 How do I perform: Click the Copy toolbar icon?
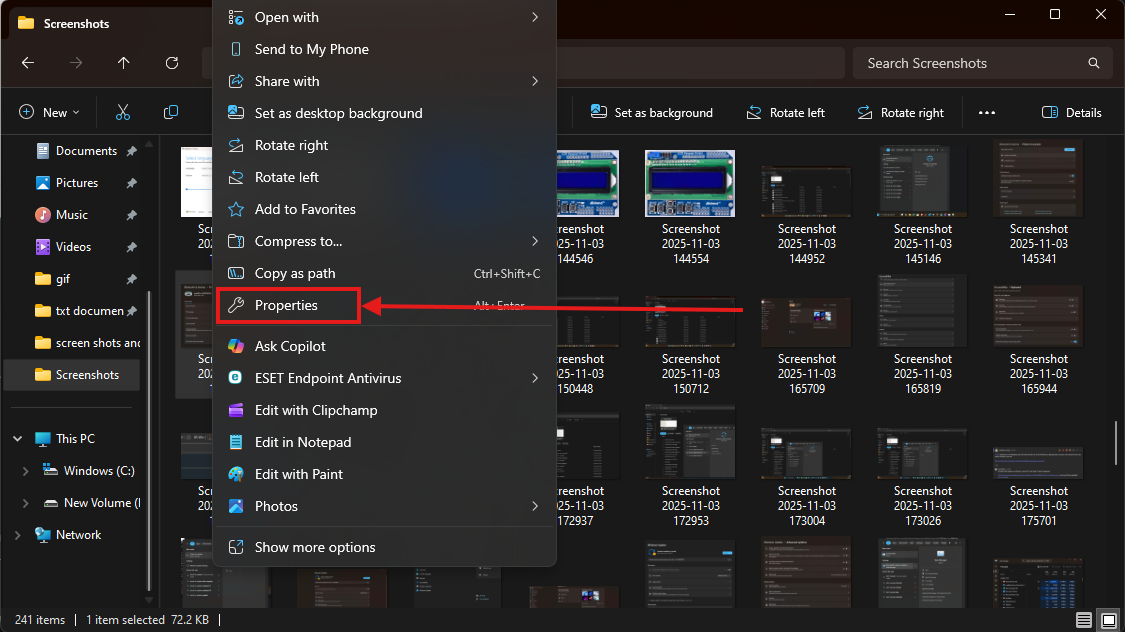171,113
